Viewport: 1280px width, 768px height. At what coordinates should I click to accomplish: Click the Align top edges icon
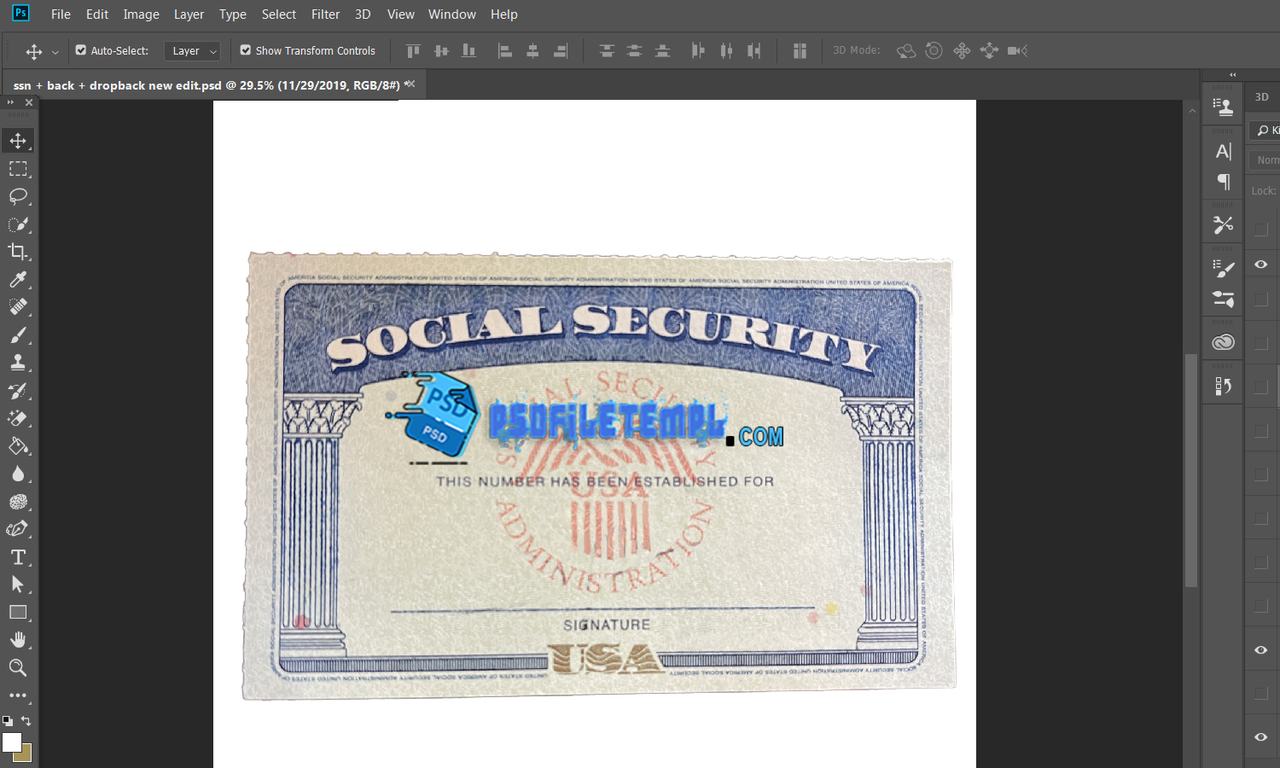click(x=413, y=50)
